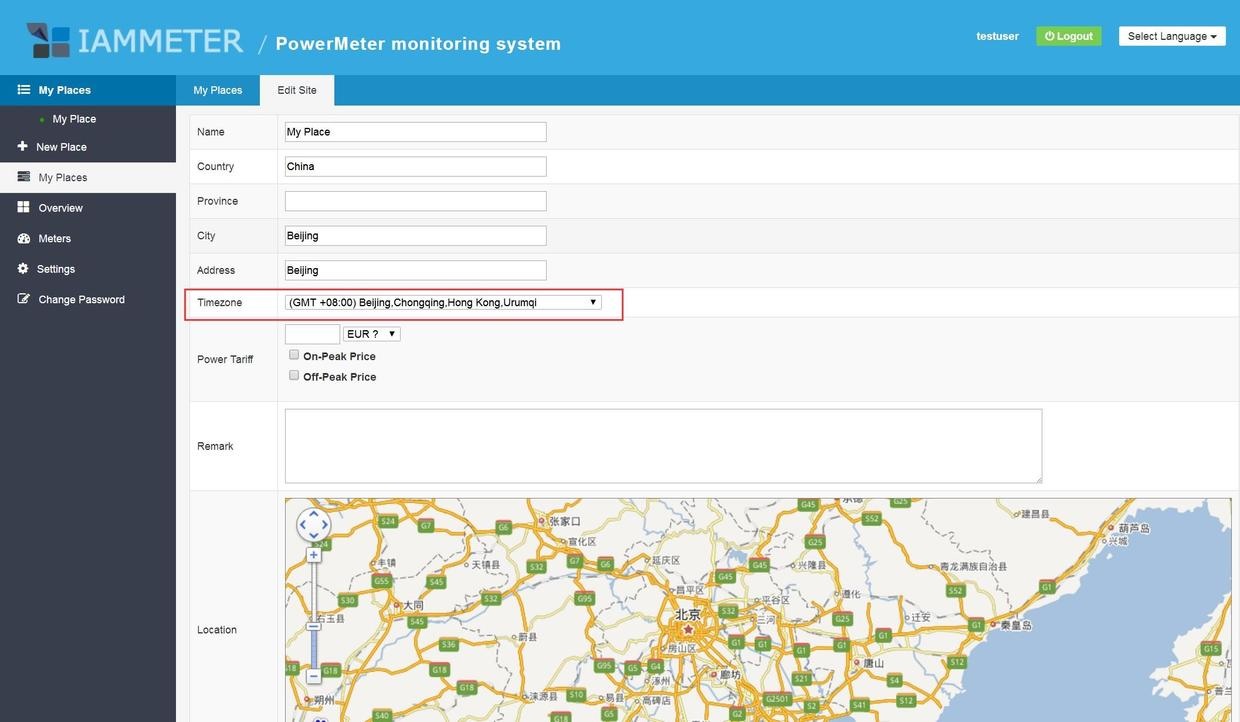Viewport: 1240px width, 722px height.
Task: Open My Place in sidebar tree
Action: (x=74, y=119)
